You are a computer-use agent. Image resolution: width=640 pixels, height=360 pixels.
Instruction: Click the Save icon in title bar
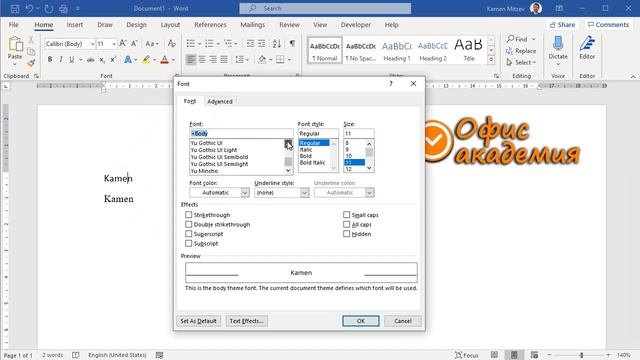pos(15,8)
